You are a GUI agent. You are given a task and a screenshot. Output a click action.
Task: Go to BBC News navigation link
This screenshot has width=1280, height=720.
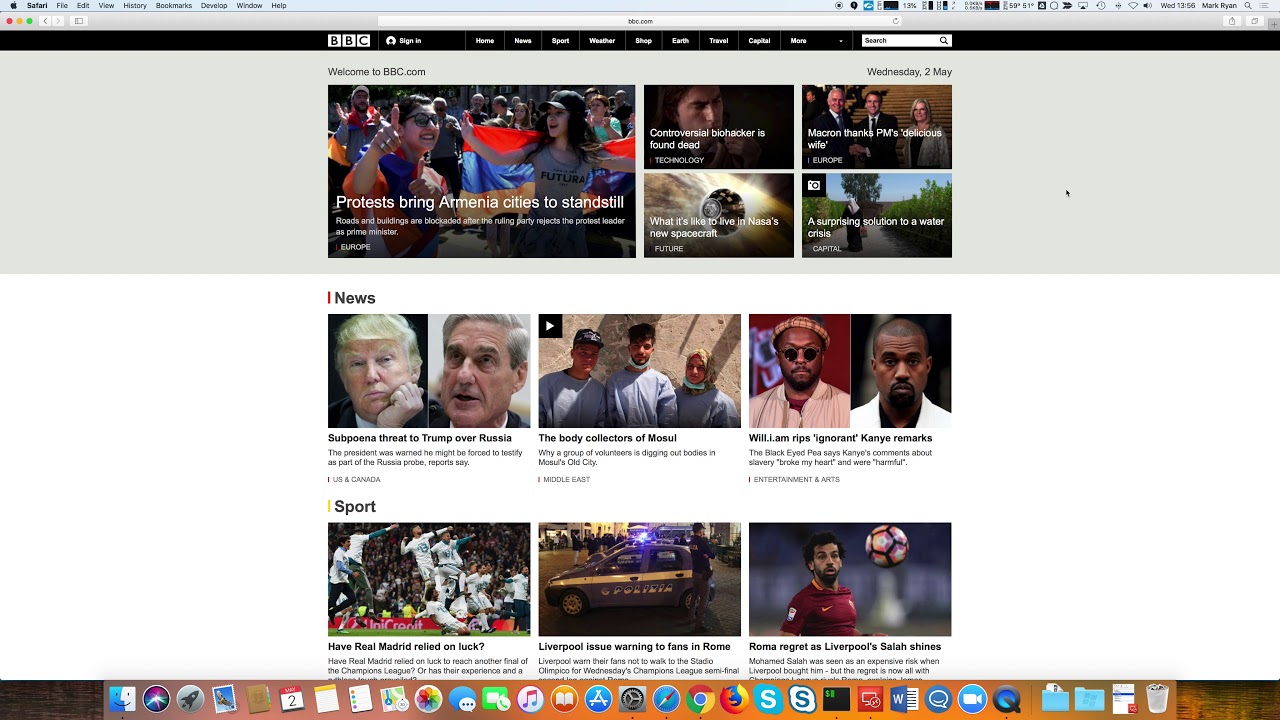523,41
